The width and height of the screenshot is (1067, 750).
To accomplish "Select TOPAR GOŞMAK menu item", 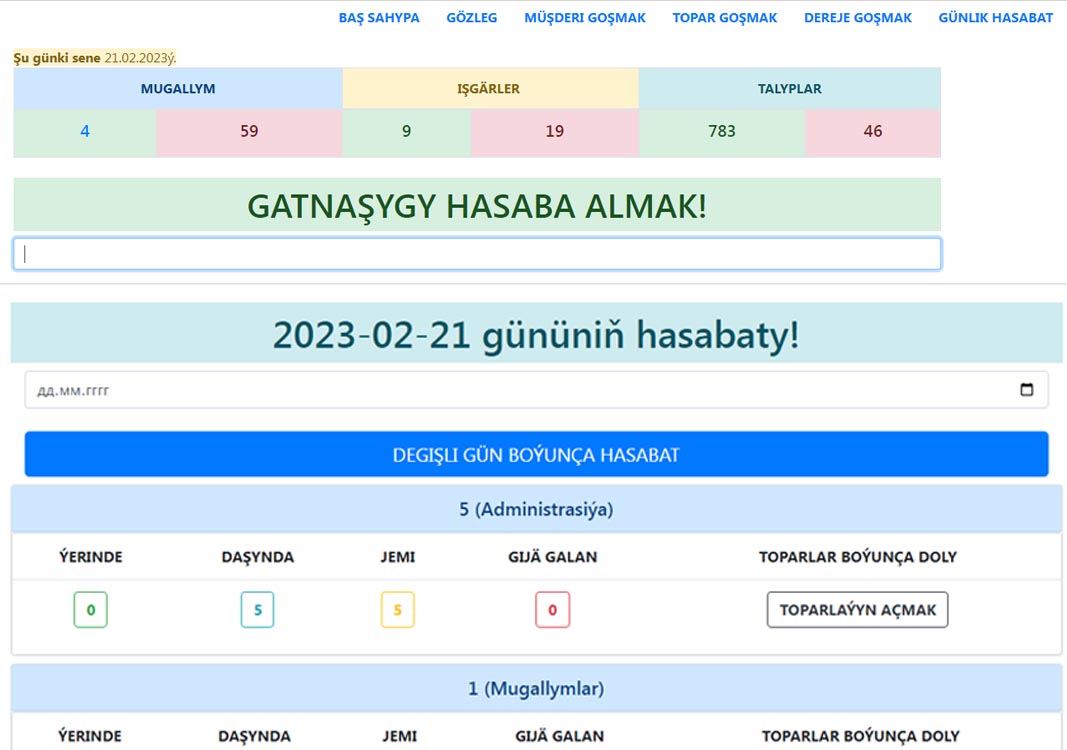I will [x=725, y=18].
